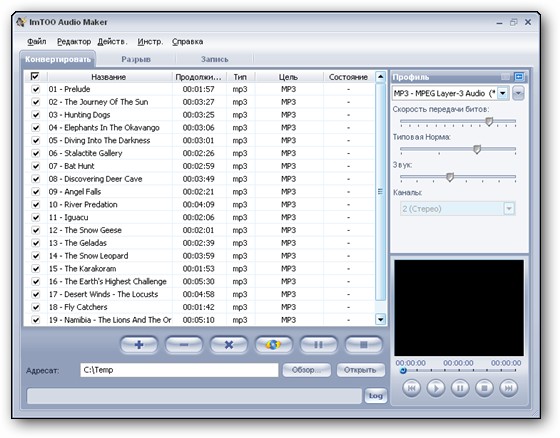Click the Открыть button

click(360, 370)
